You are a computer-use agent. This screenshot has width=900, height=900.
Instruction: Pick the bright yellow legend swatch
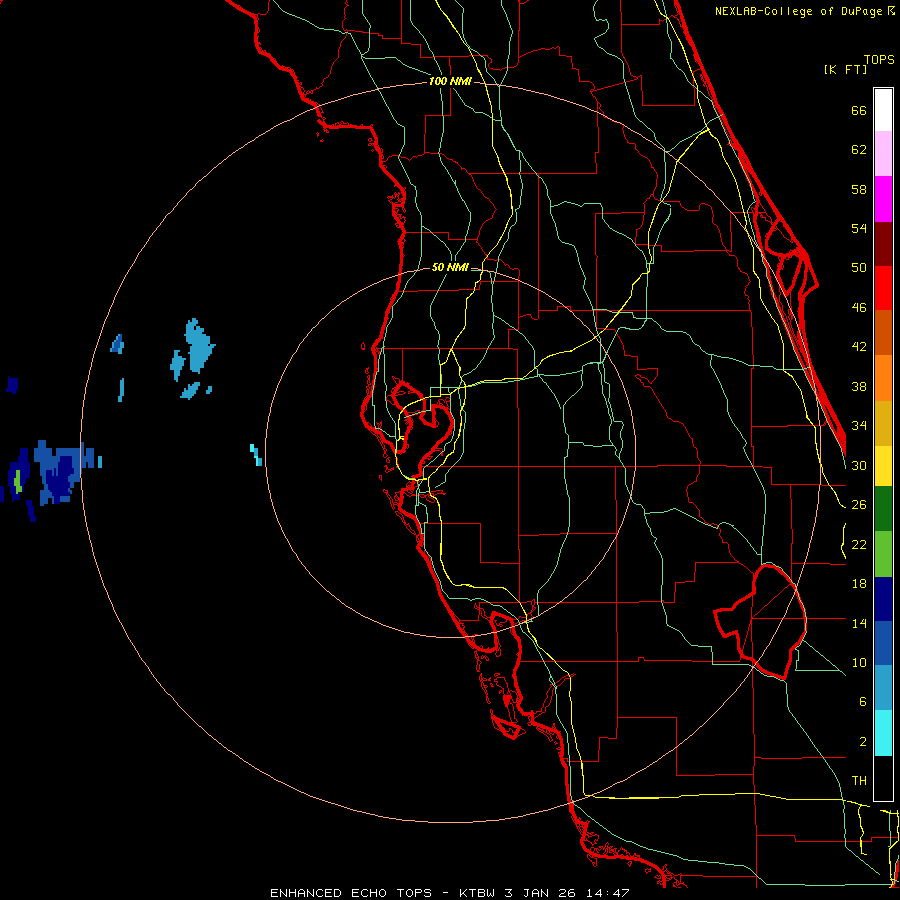click(x=883, y=466)
